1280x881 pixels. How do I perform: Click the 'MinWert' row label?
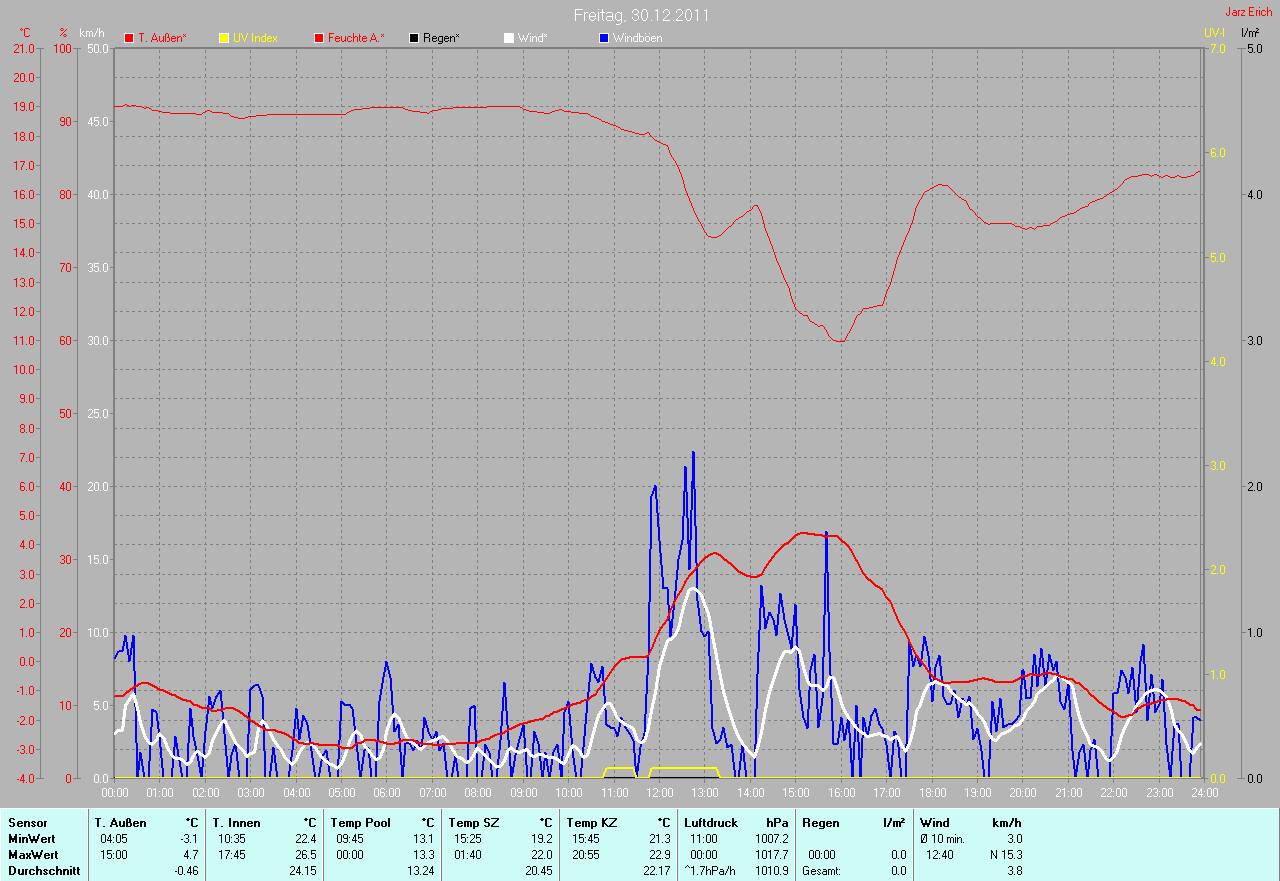click(30, 839)
